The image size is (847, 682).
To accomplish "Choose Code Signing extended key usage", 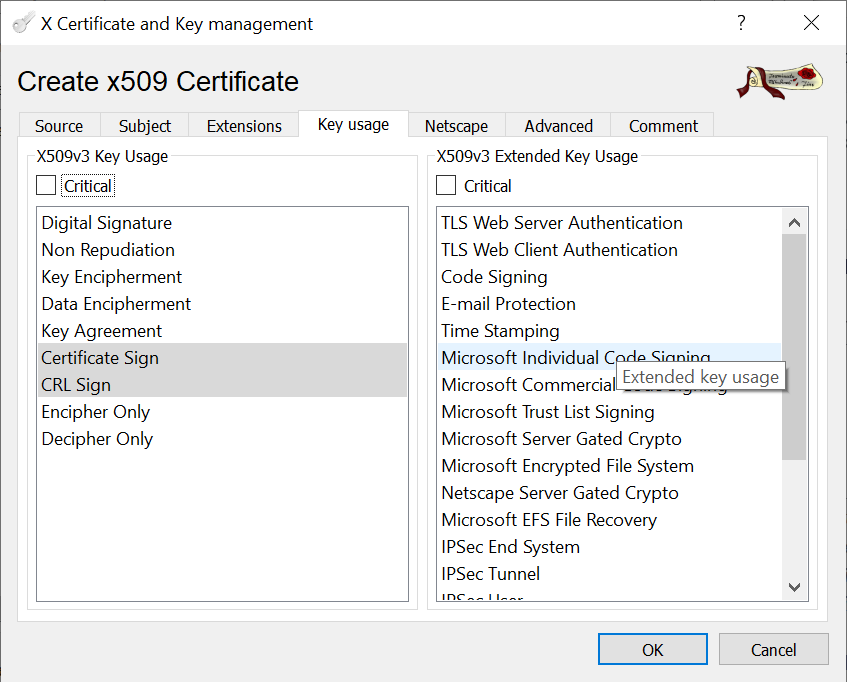I will [494, 277].
